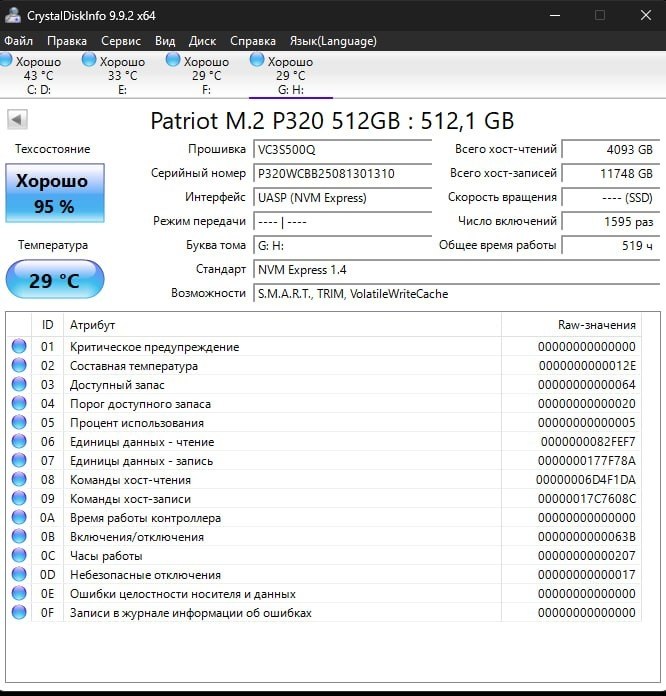The height and width of the screenshot is (696, 666).
Task: Click the Буква тома field G: H:
Action: [x=342, y=245]
